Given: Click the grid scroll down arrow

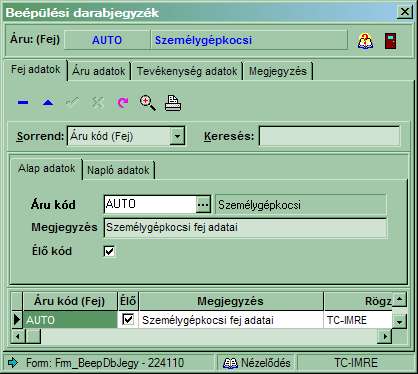Looking at the screenshot, I should coord(399,322).
